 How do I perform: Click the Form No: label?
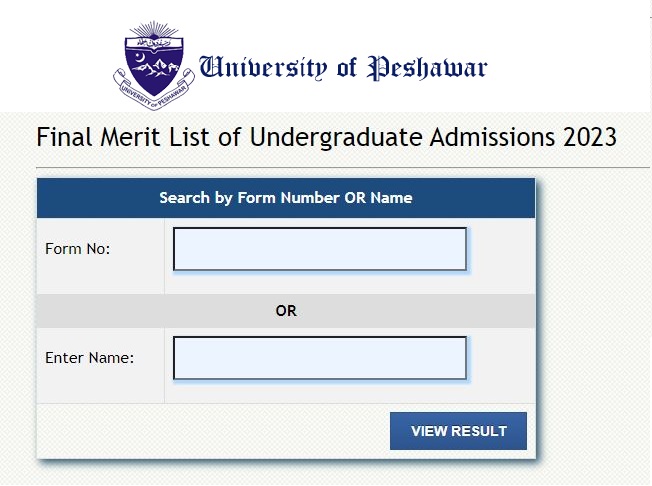(78, 249)
